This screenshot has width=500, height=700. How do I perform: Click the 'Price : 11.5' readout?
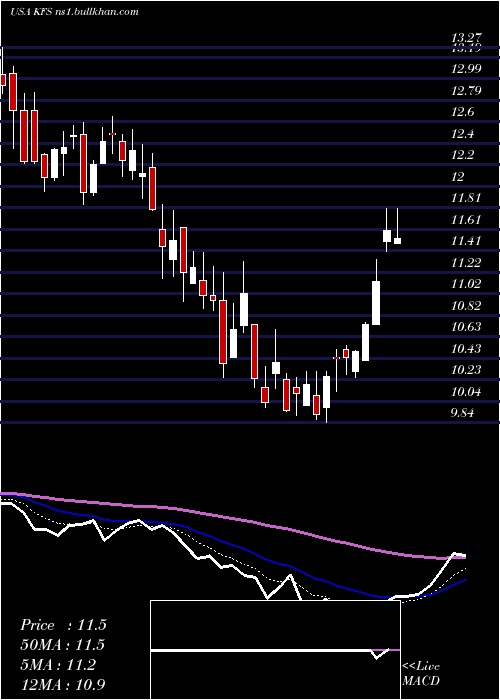click(63, 625)
